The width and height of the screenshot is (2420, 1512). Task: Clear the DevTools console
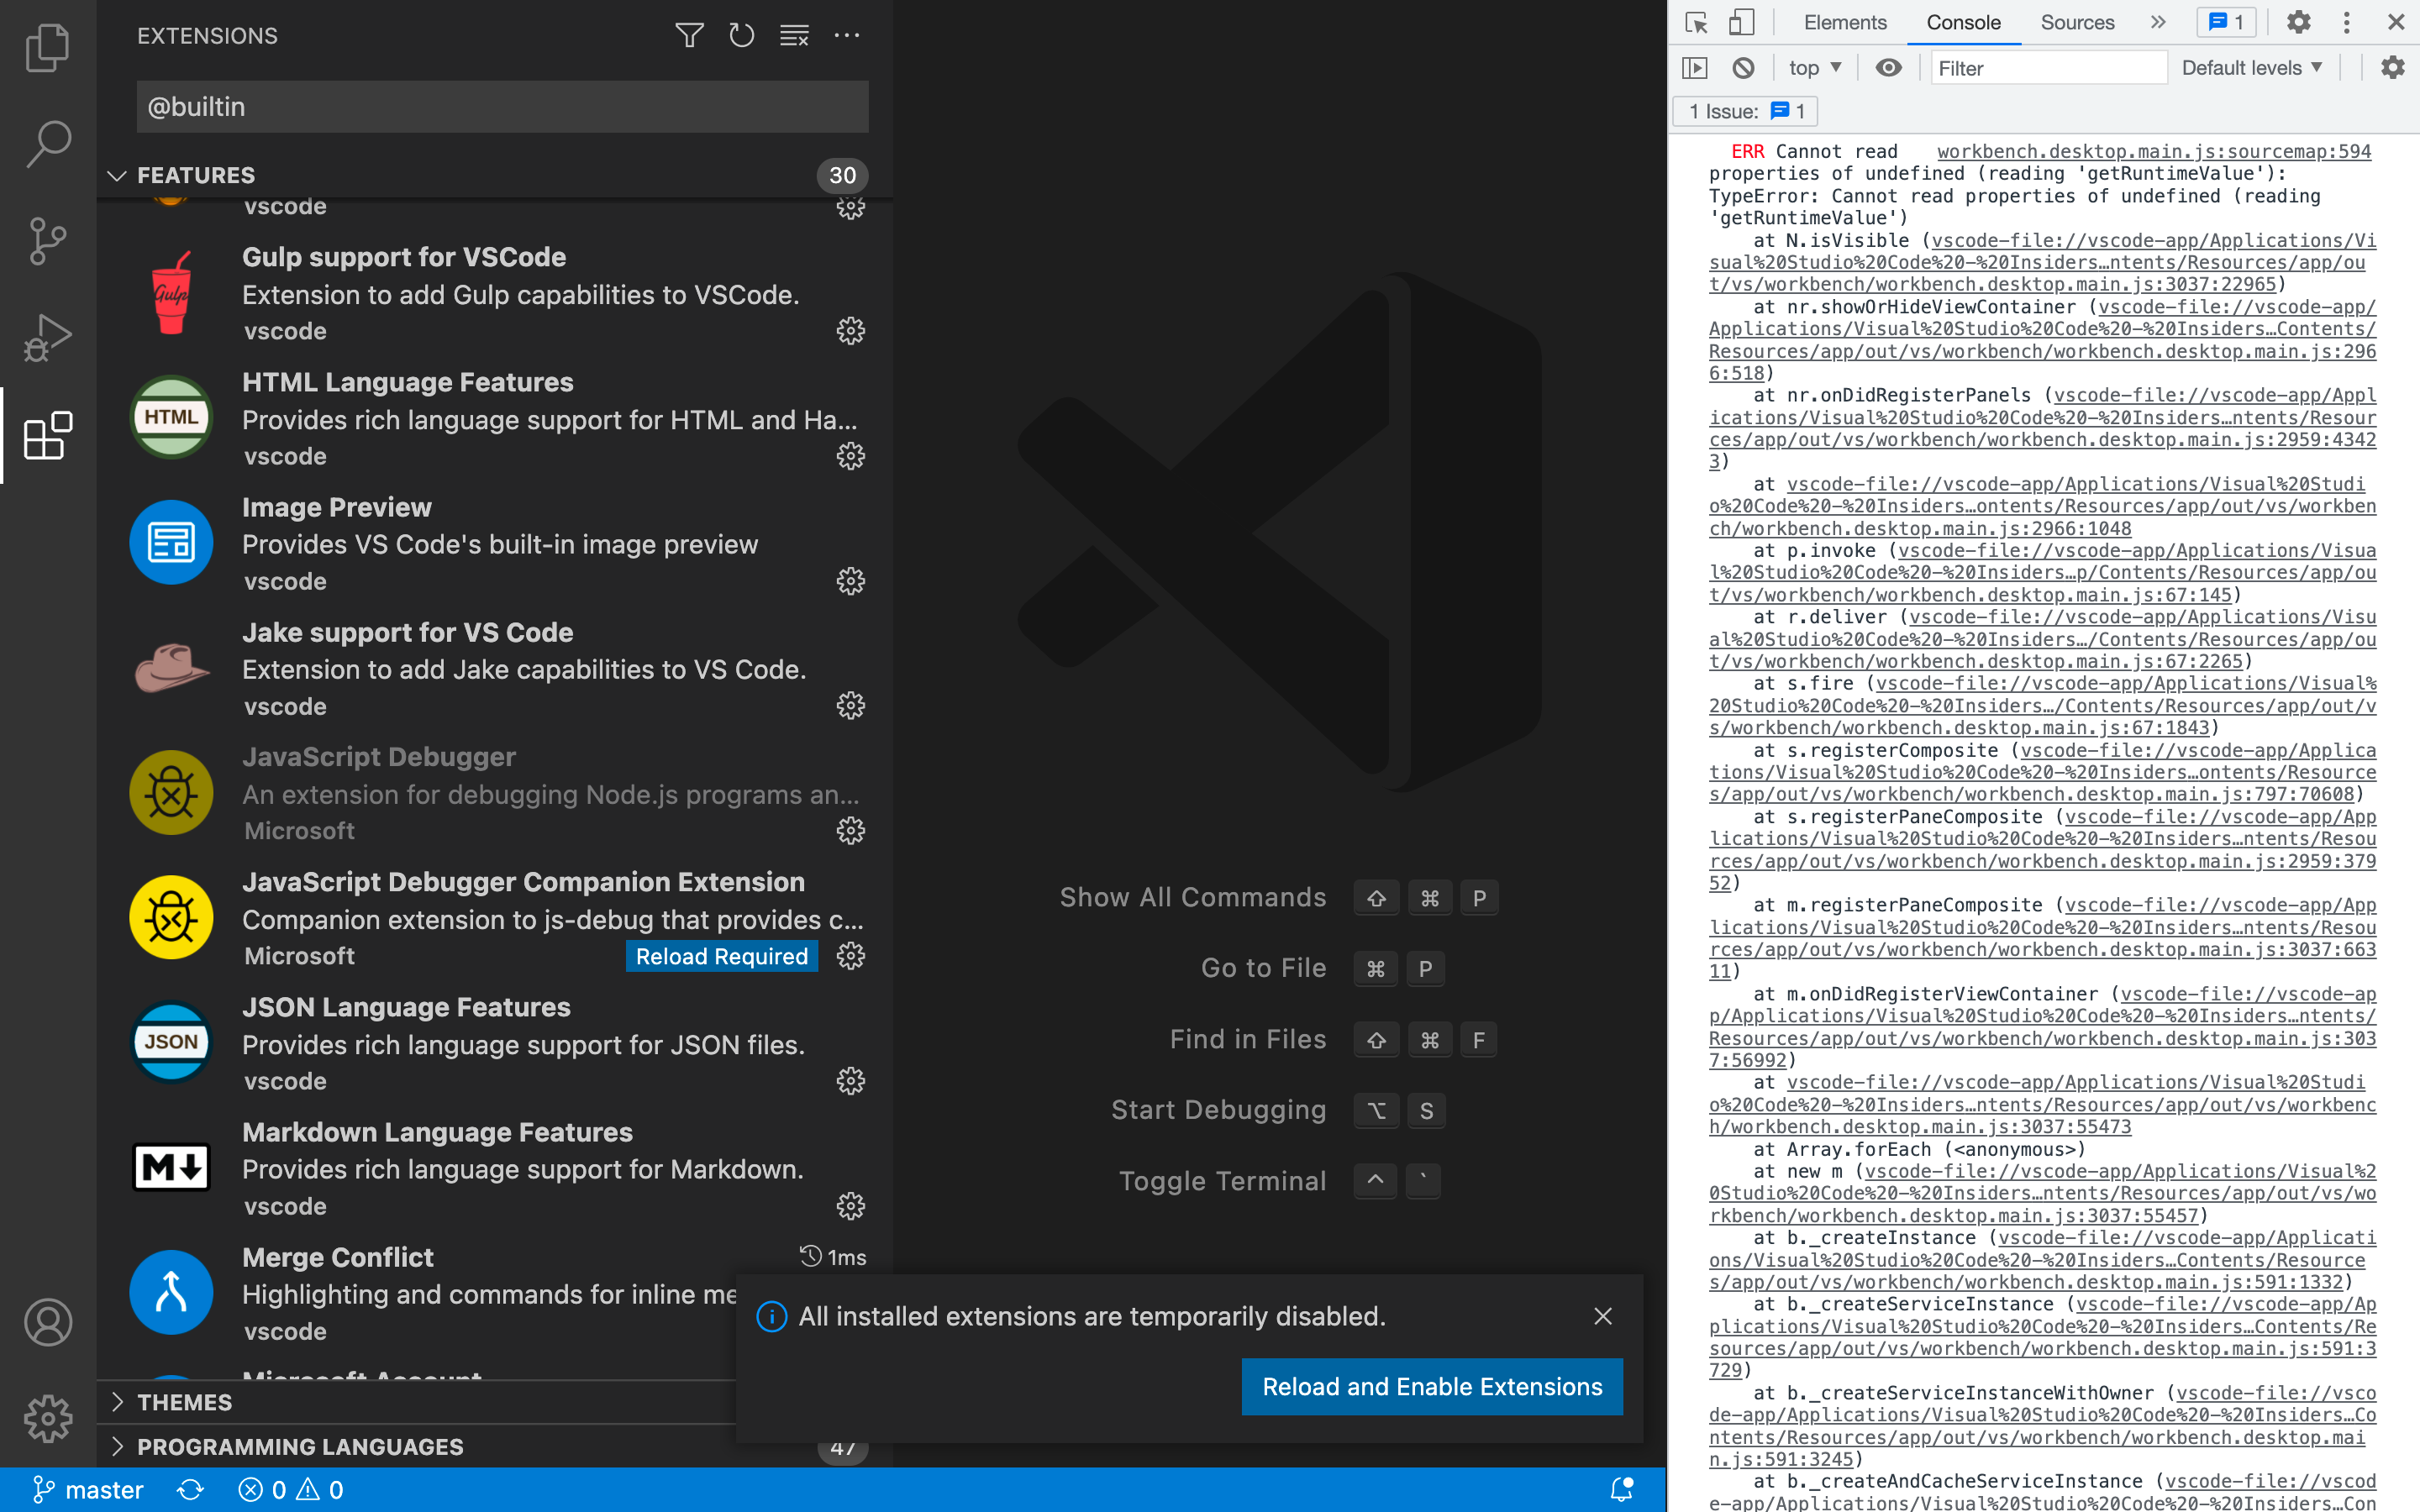coord(1745,67)
